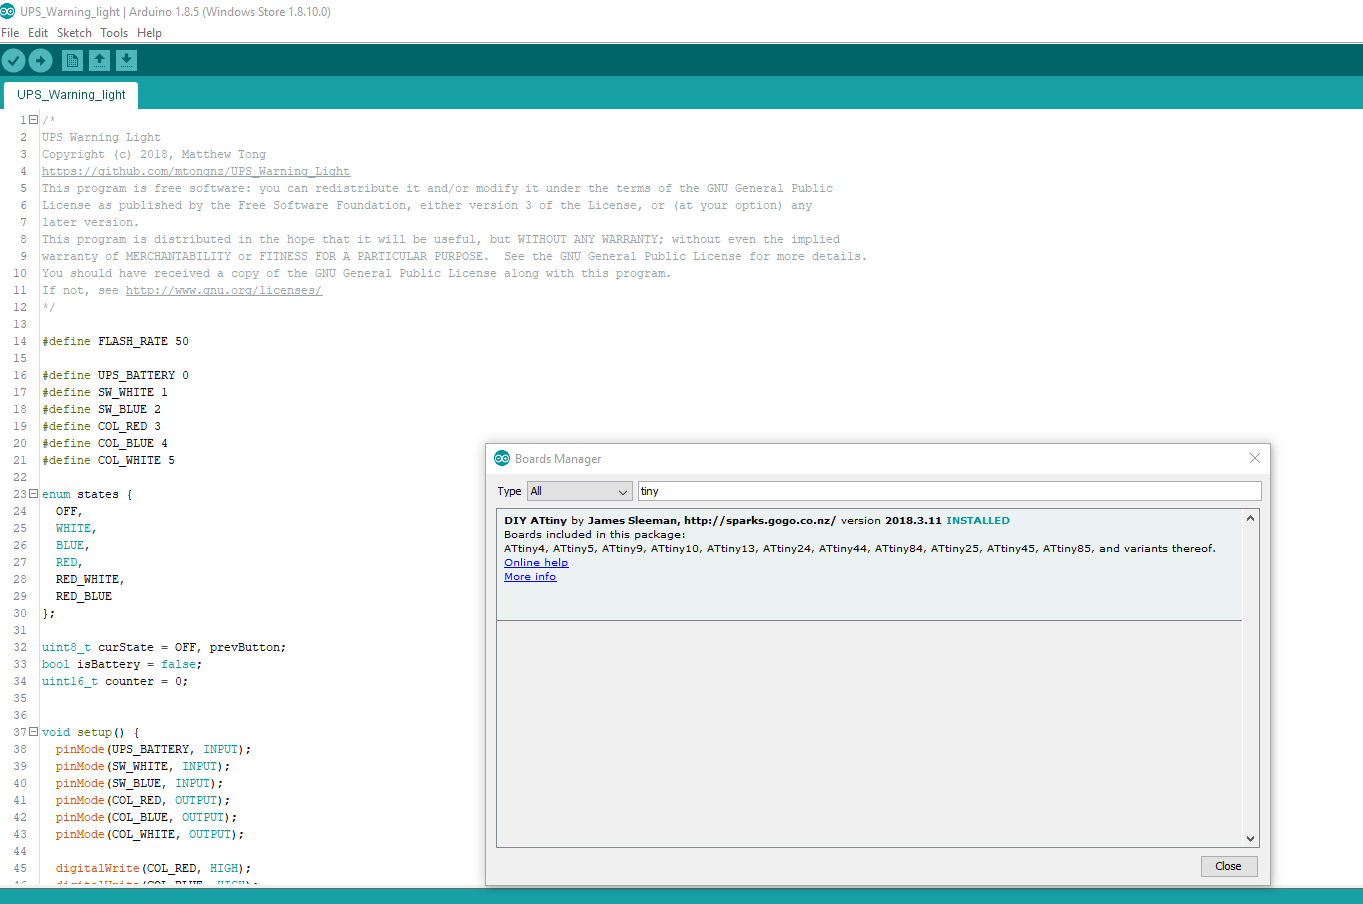Click the board search field containing tiny

[949, 491]
